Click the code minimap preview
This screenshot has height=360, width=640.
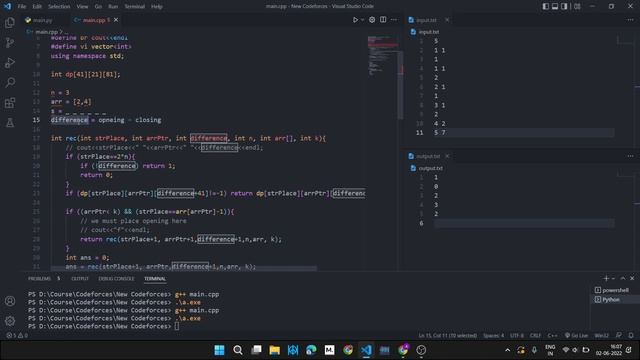(383, 57)
